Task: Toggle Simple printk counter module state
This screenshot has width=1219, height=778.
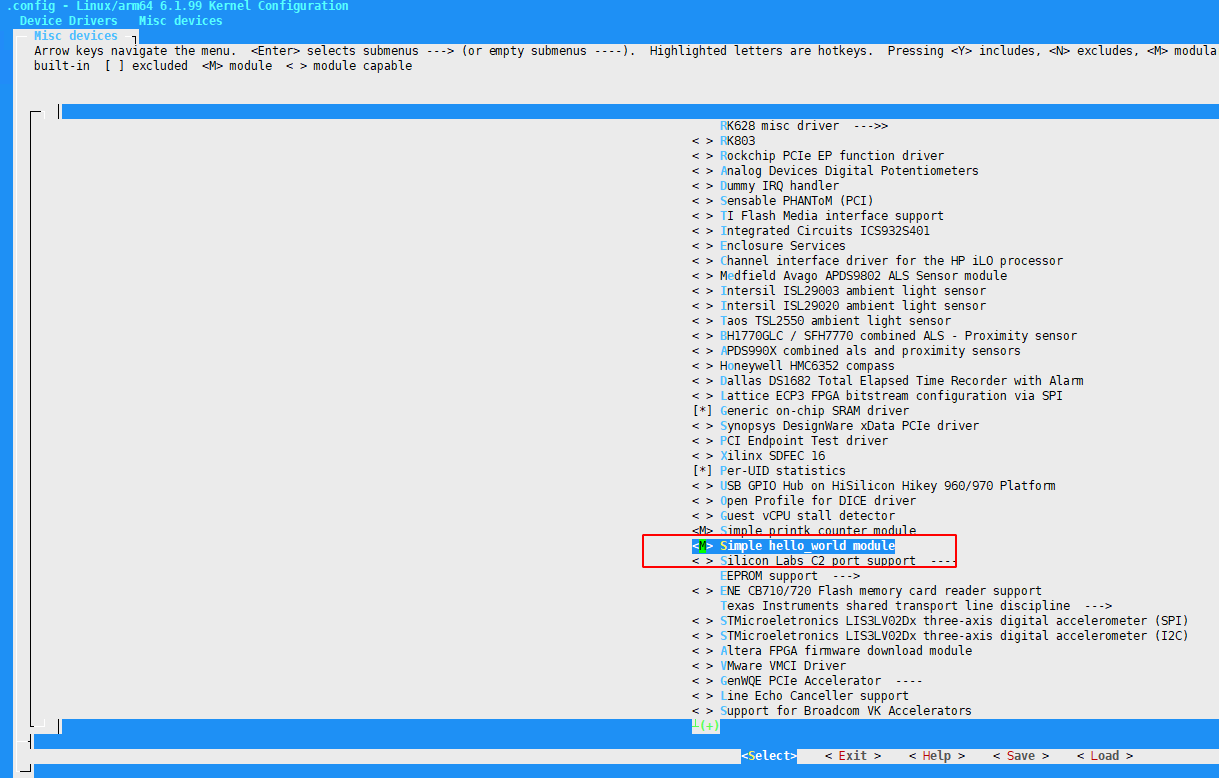Action: pyautogui.click(x=702, y=531)
